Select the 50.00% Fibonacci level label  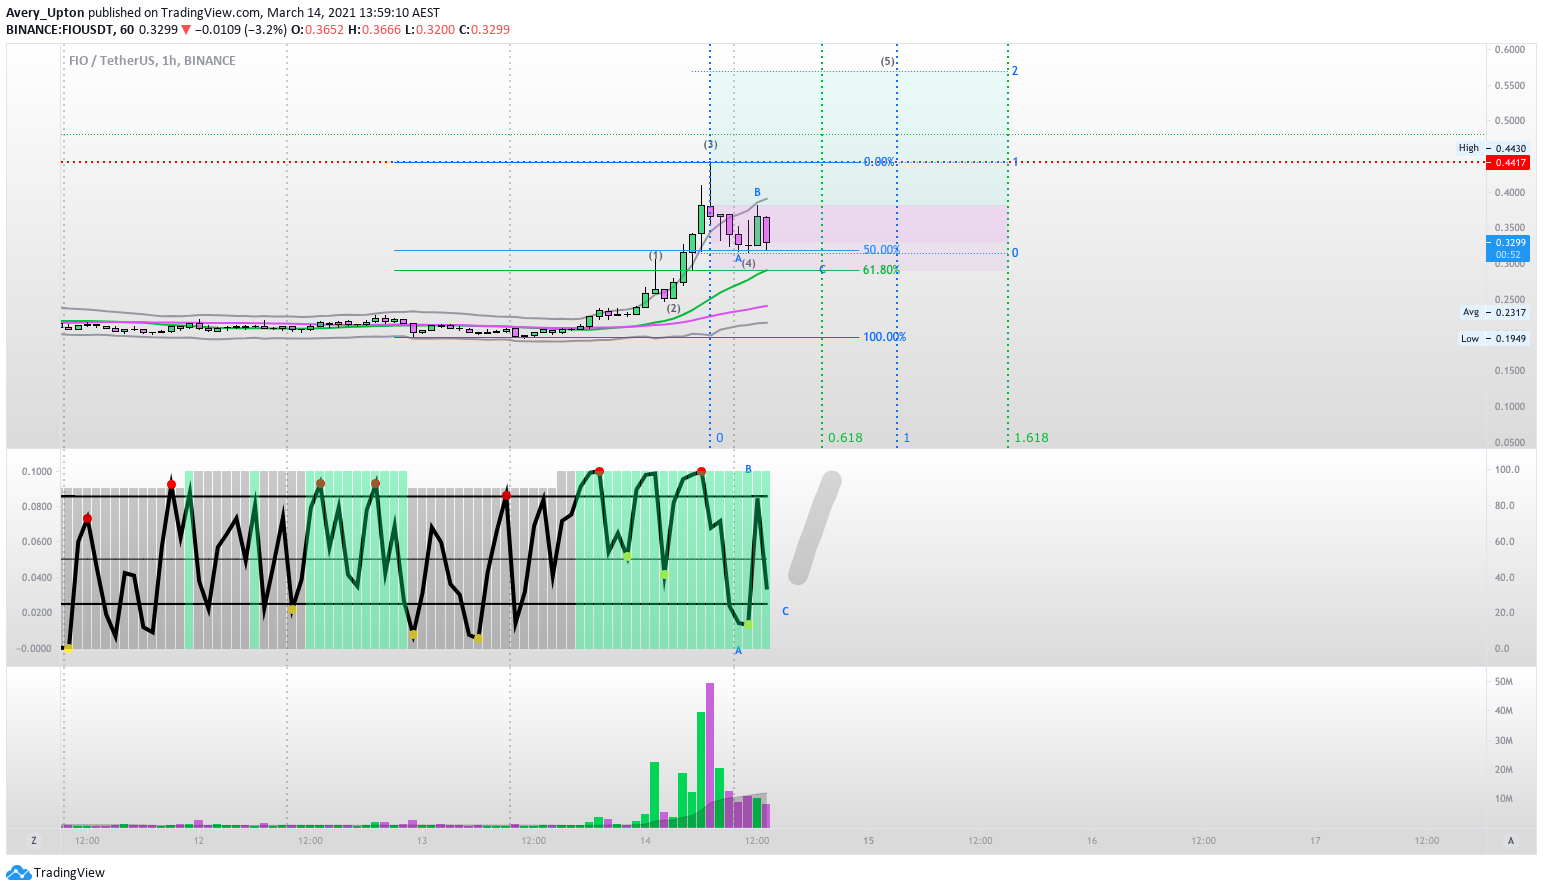coord(881,250)
